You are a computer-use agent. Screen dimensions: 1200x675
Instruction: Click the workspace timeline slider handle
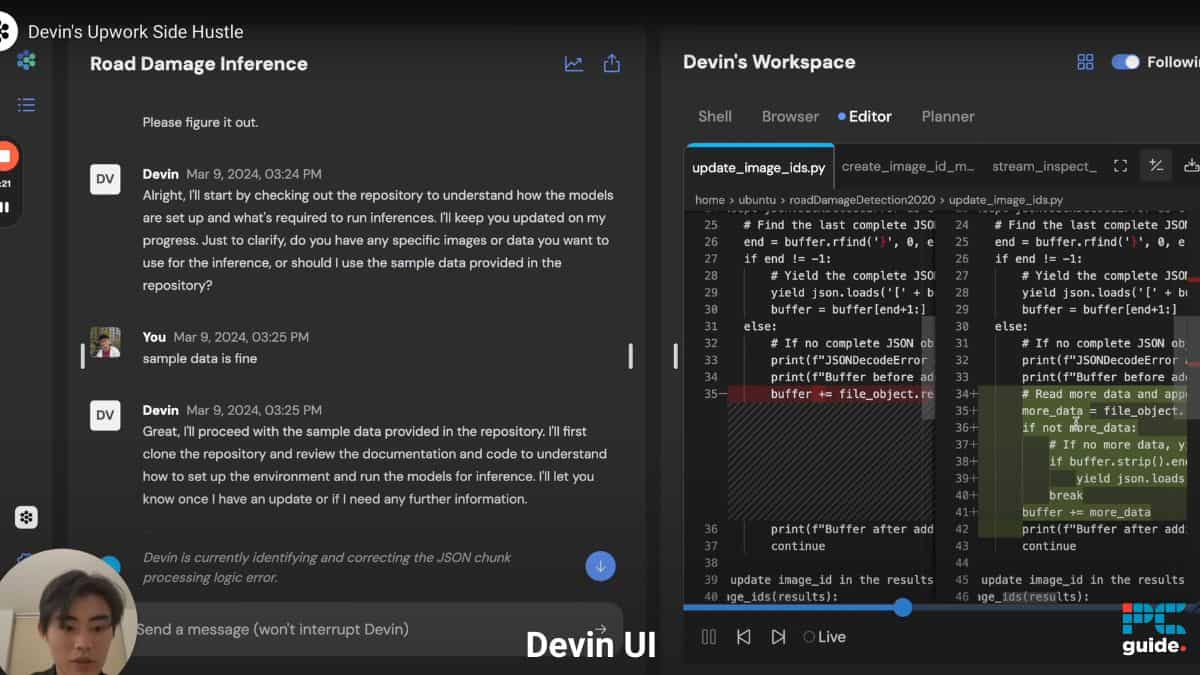click(x=902, y=607)
